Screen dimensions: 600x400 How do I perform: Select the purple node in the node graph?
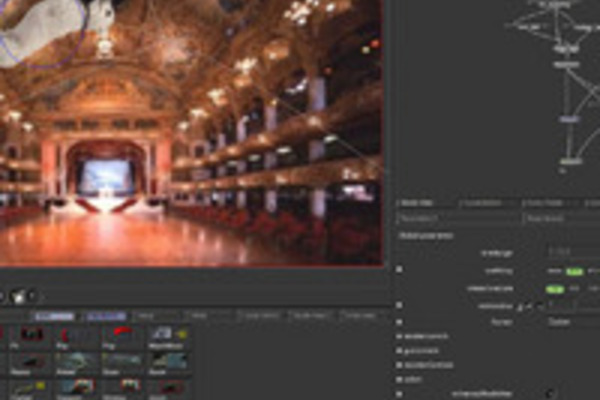[x=569, y=120]
